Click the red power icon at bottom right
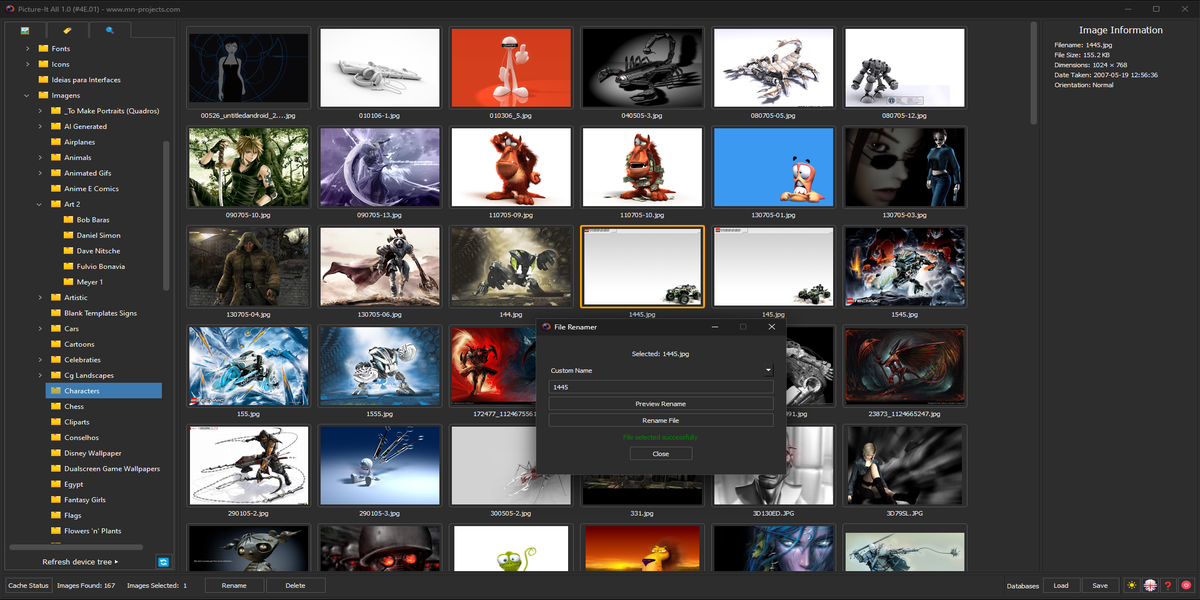 pos(1186,585)
